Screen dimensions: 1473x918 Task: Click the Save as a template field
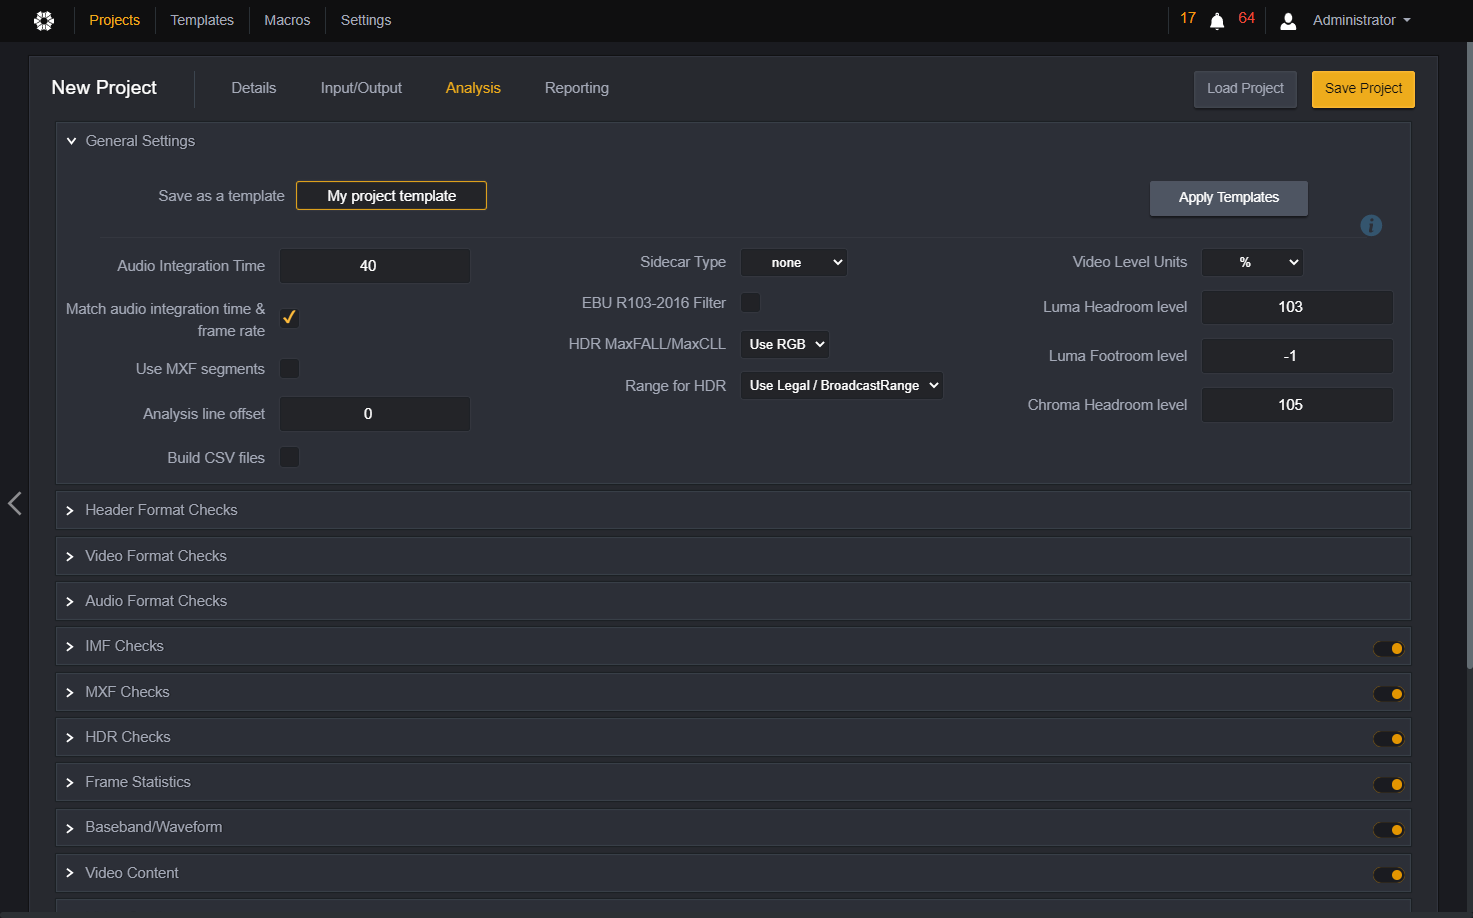point(392,196)
